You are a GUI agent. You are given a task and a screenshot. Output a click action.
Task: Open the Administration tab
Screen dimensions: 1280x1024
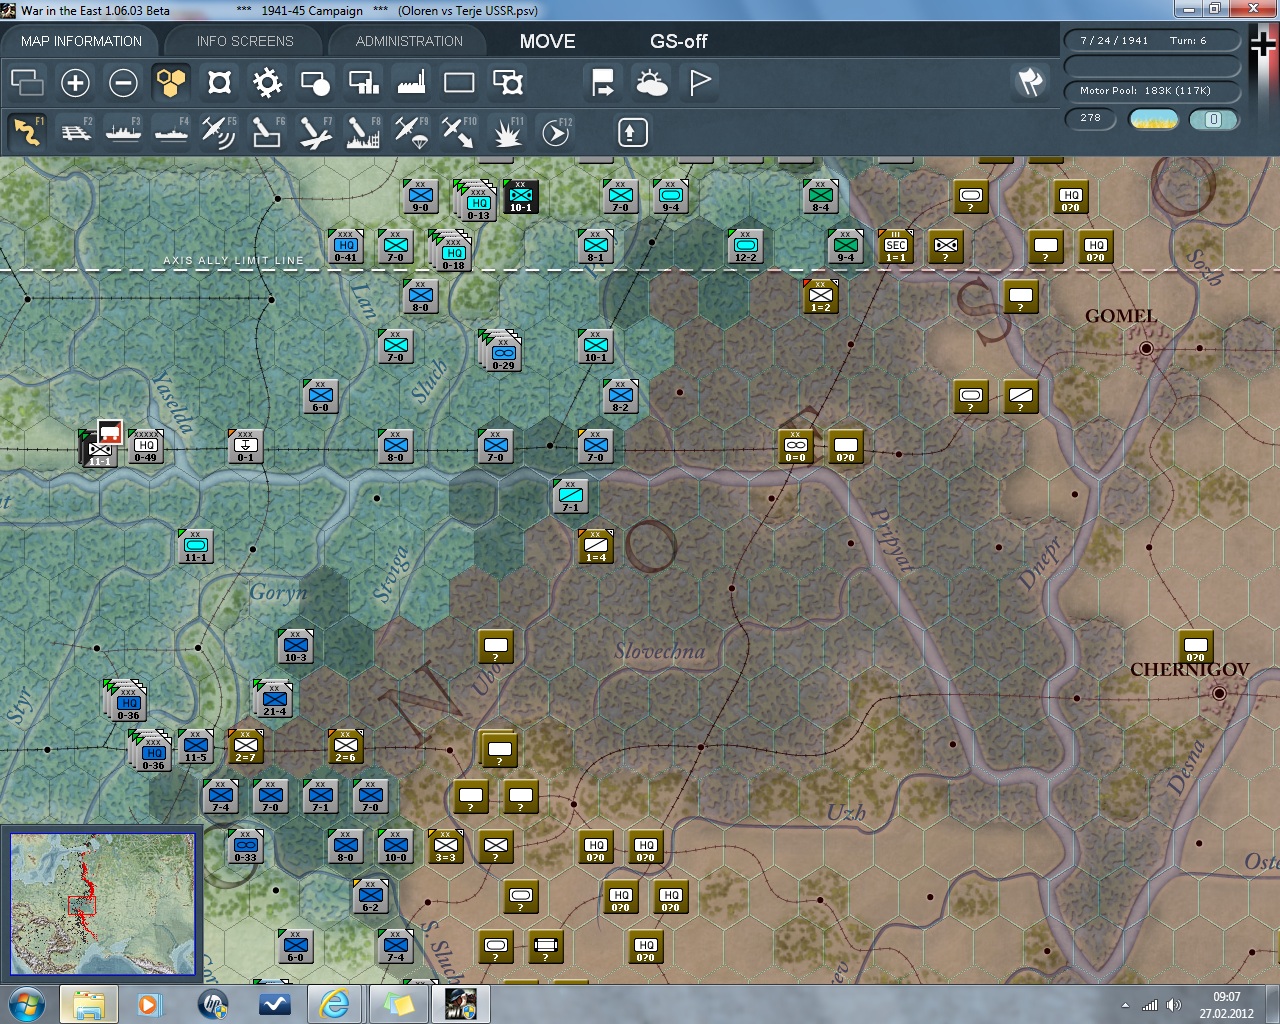pyautogui.click(x=409, y=41)
